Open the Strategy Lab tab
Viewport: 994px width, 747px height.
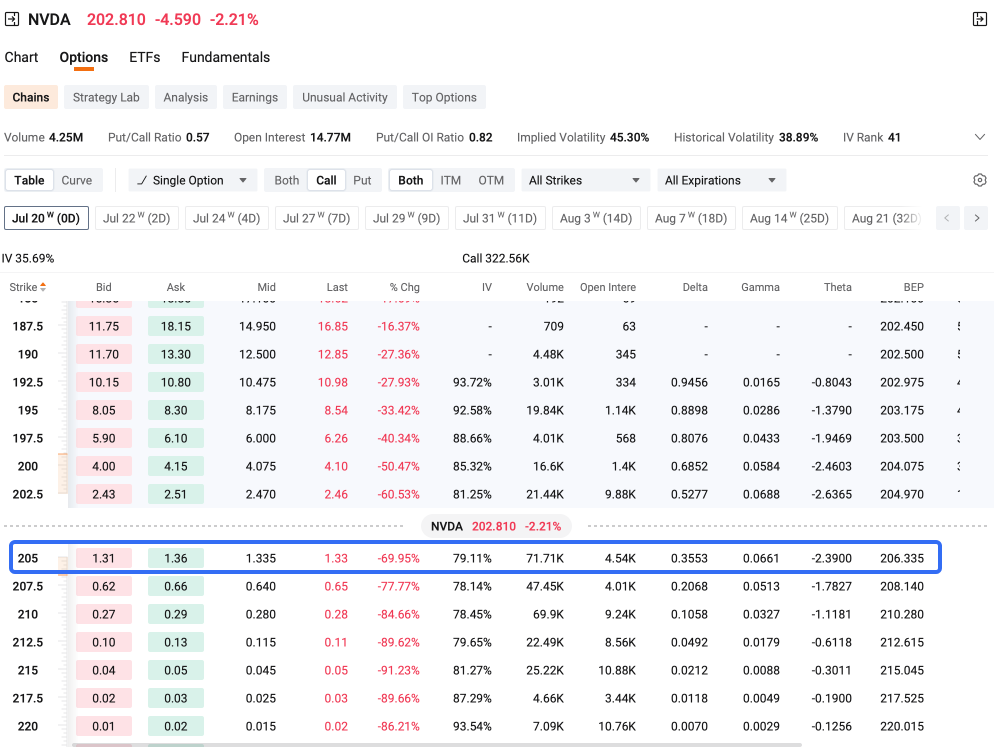pos(106,97)
